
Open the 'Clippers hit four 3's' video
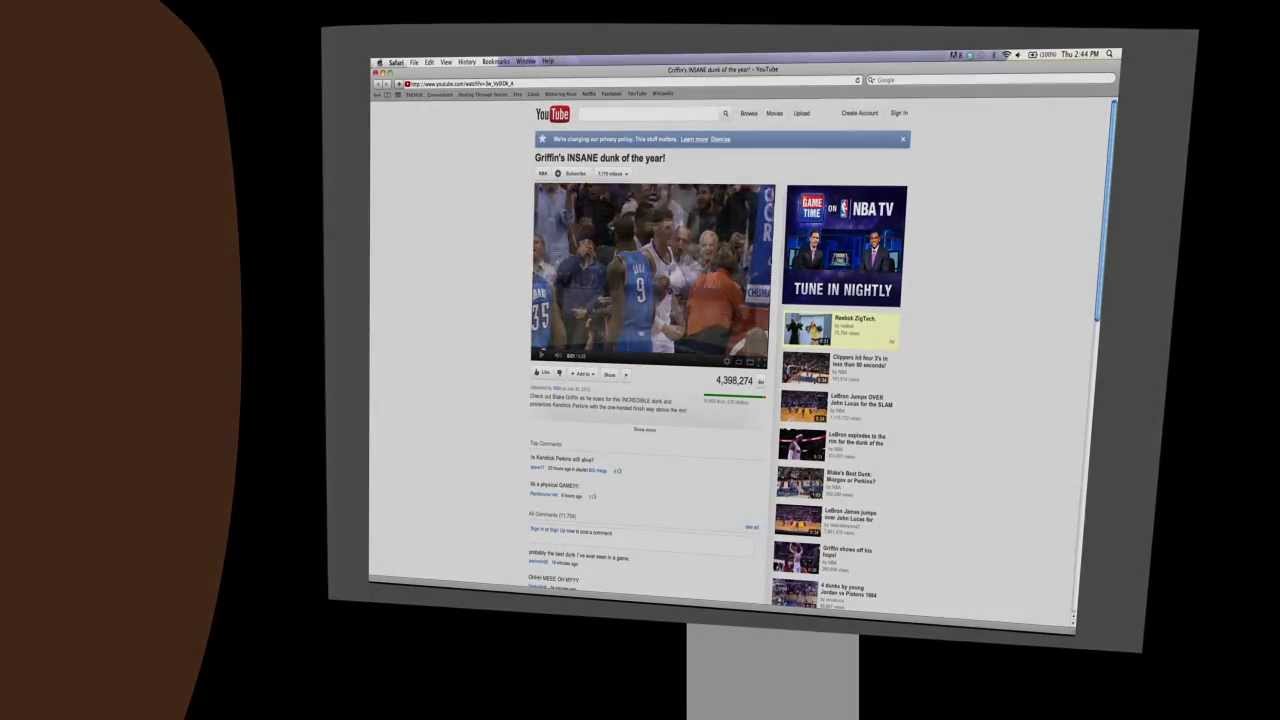838,368
